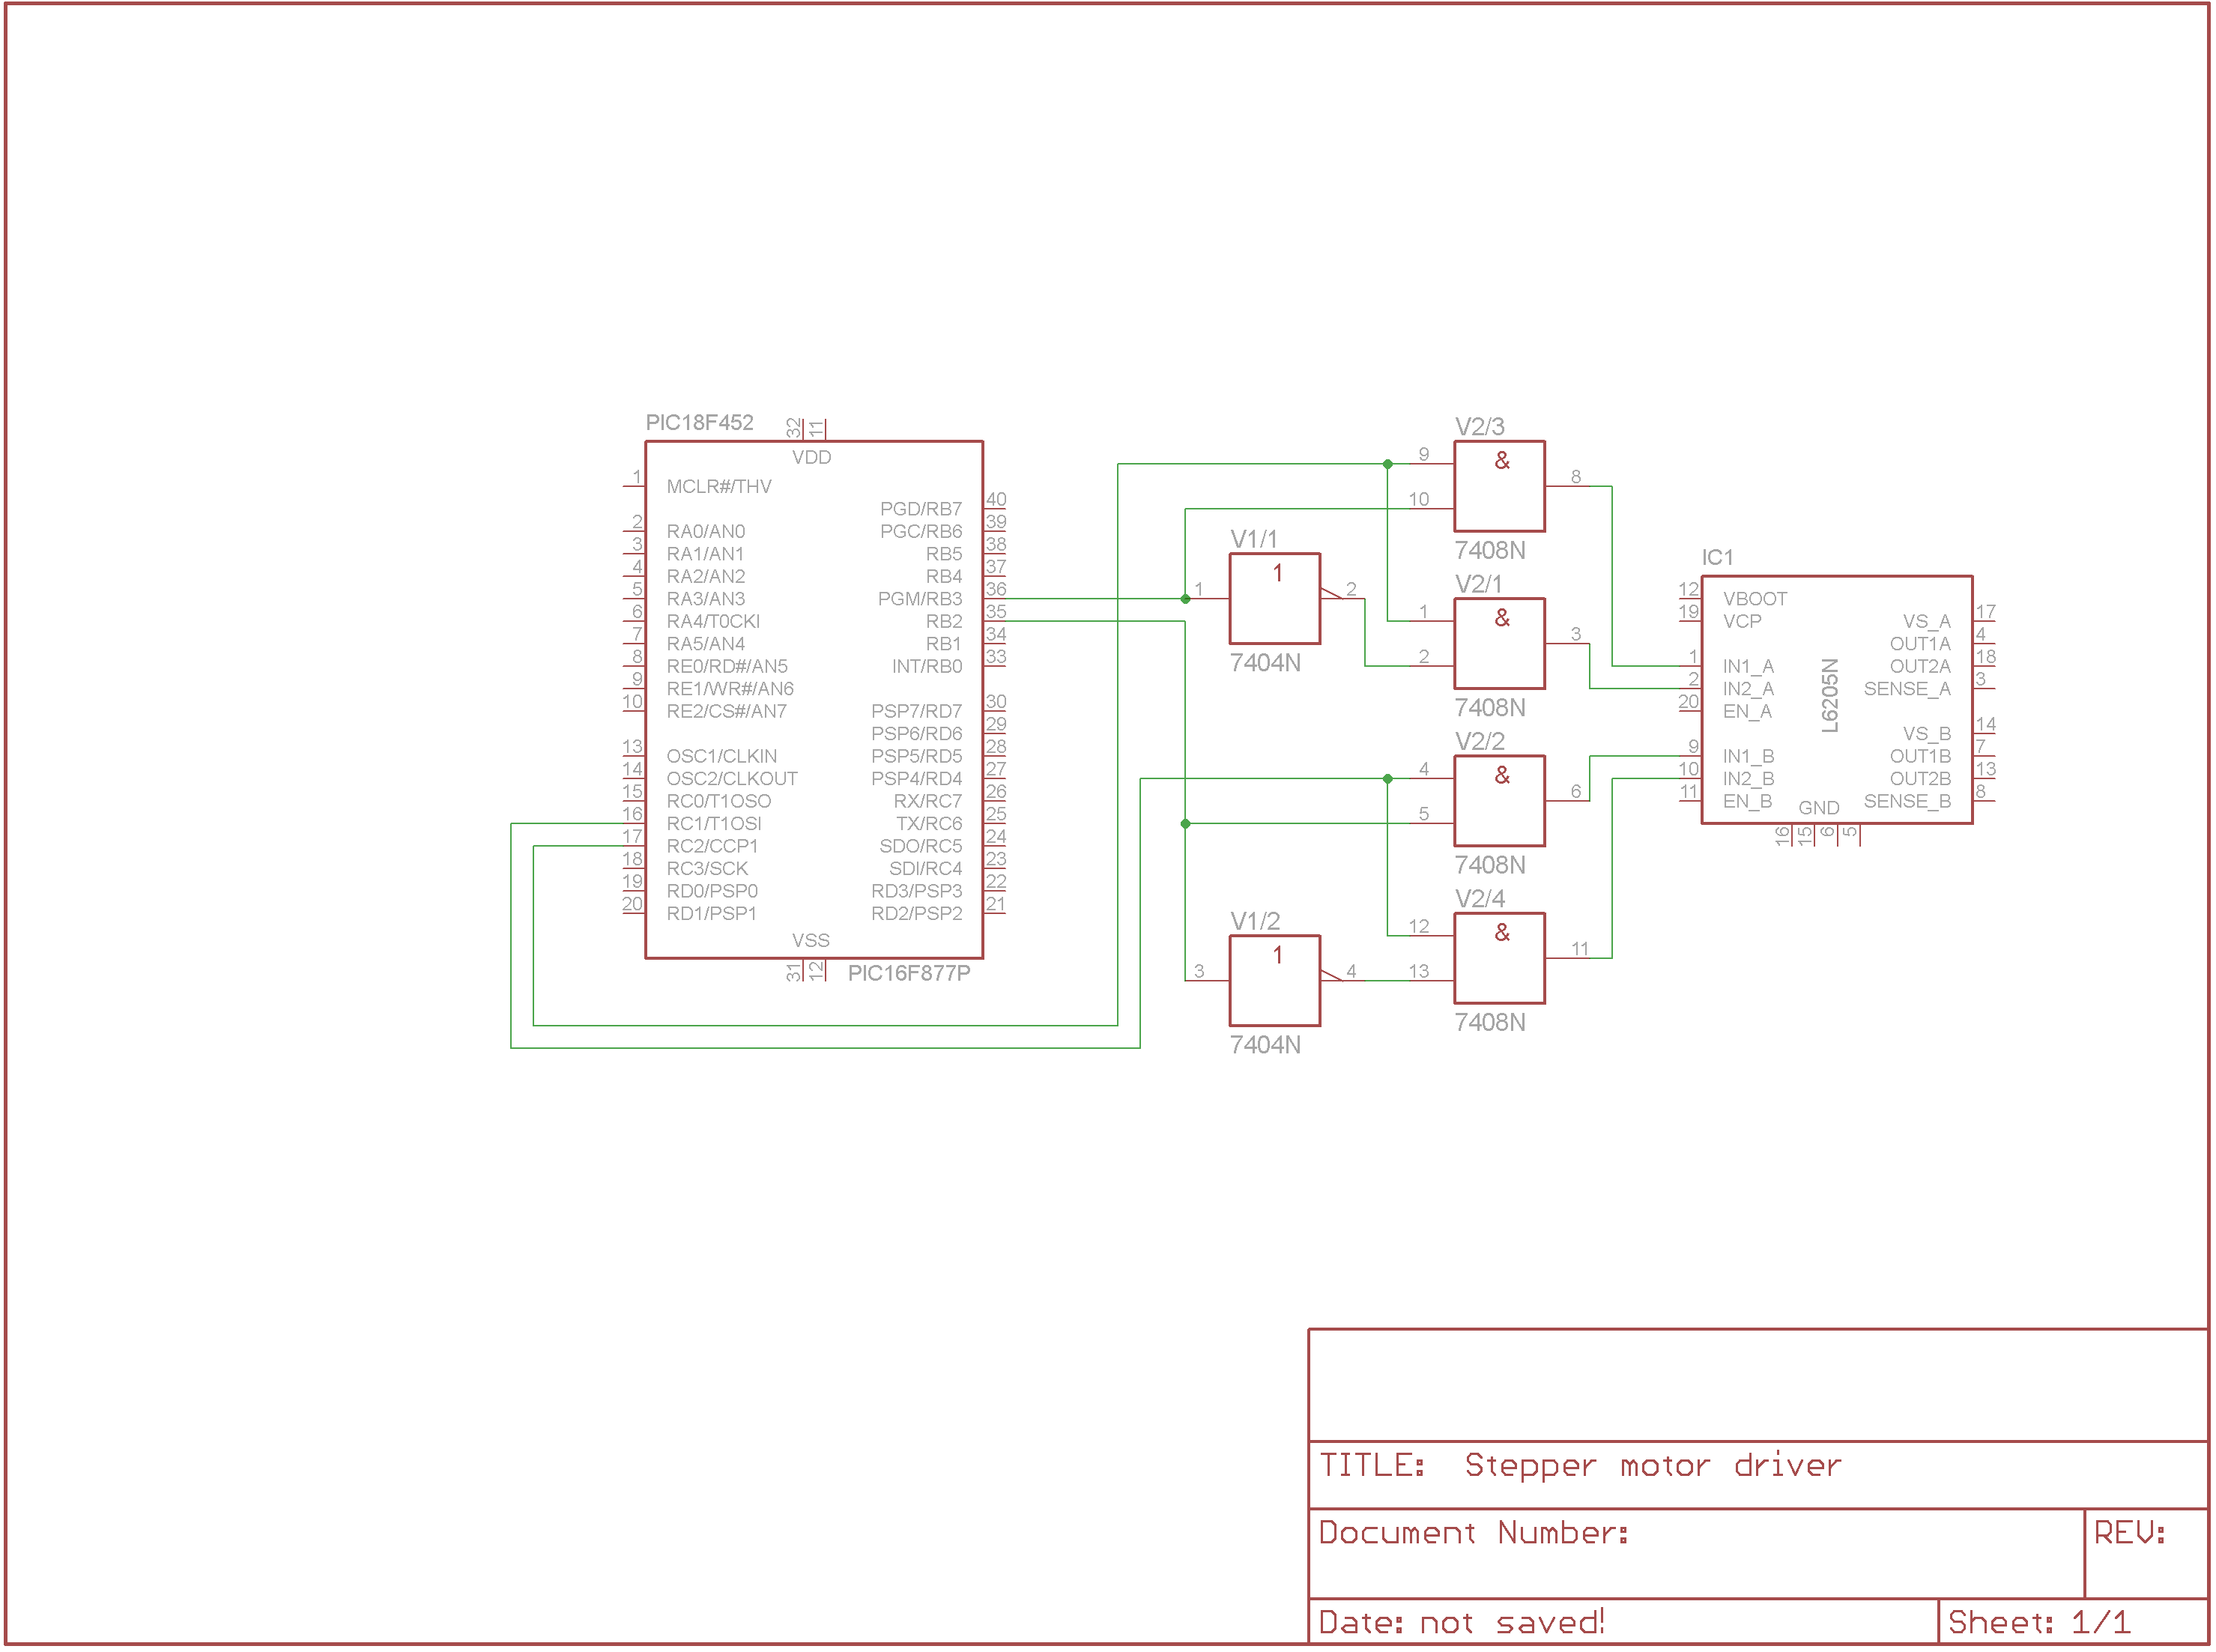Click the junction dot at V1/1 pin 1
Viewport: 2216px width, 1652px height.
[1186, 600]
